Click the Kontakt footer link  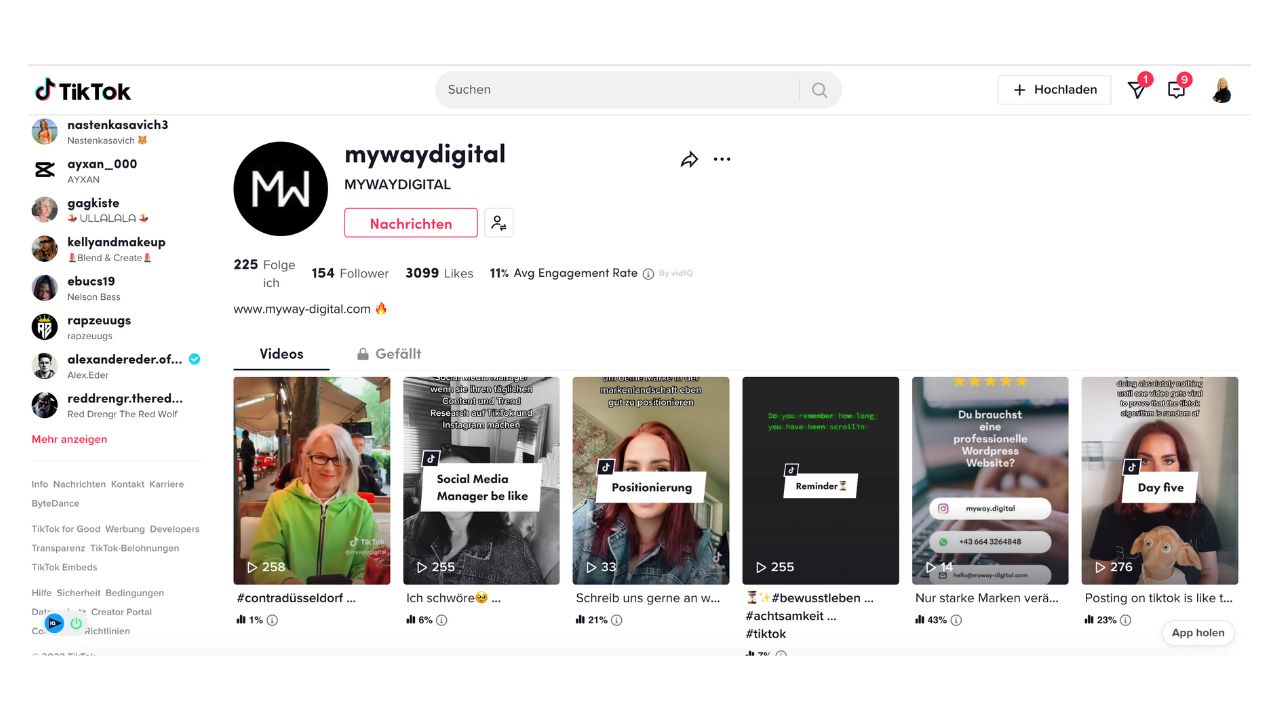(128, 484)
